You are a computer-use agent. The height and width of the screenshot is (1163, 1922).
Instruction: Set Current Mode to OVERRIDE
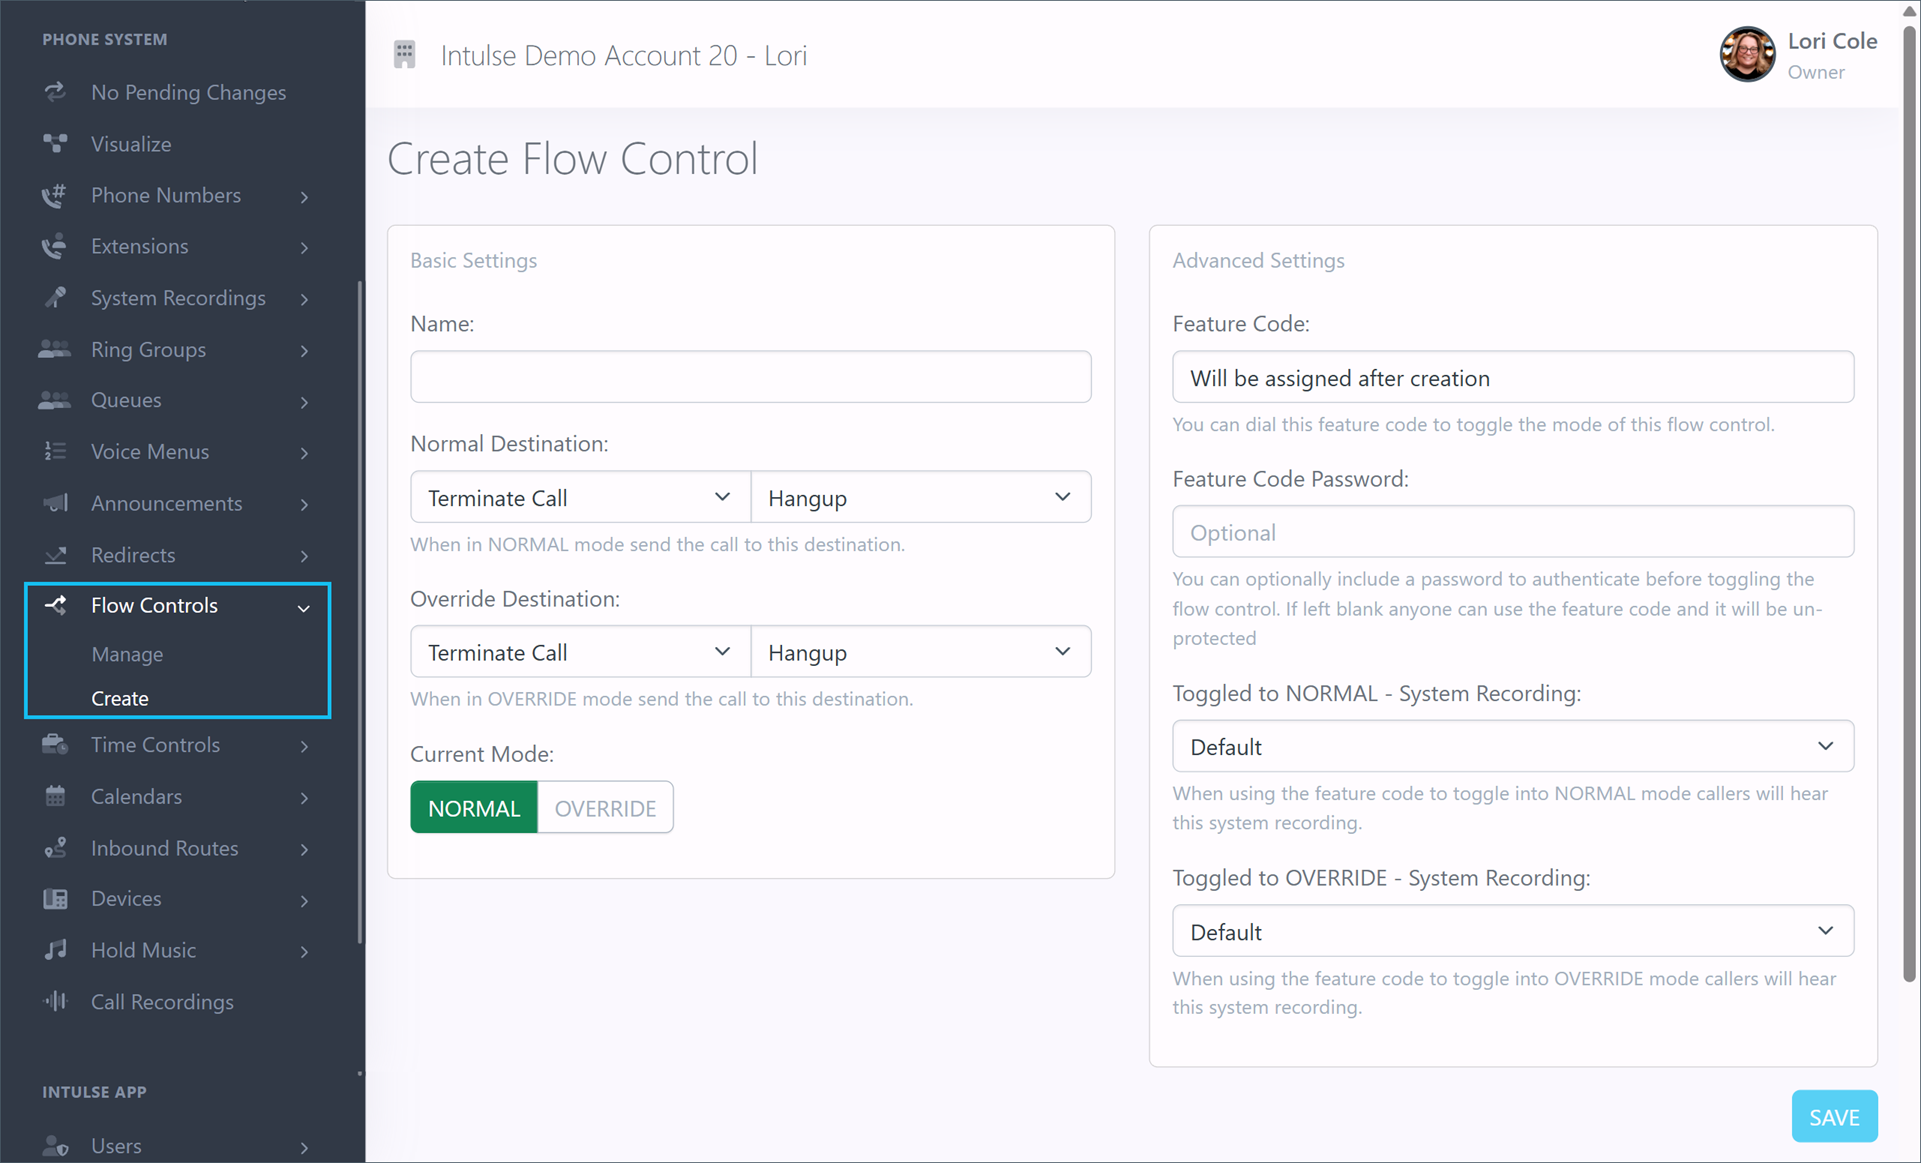[x=605, y=808]
